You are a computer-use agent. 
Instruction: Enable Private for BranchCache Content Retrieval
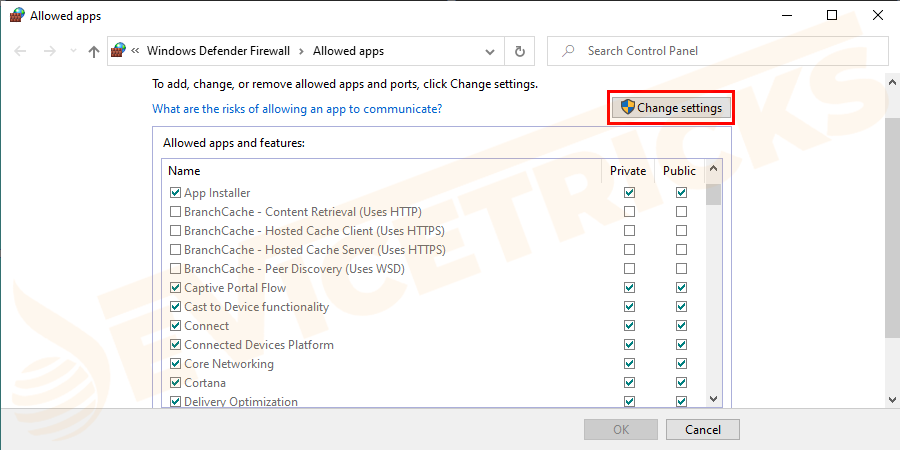click(x=630, y=212)
